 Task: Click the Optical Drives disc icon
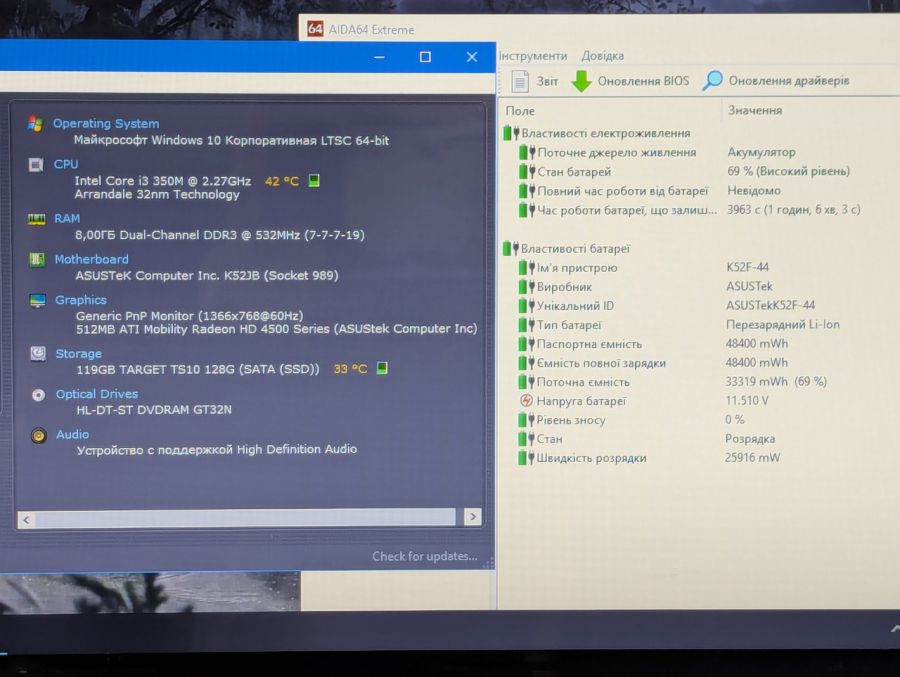(38, 395)
